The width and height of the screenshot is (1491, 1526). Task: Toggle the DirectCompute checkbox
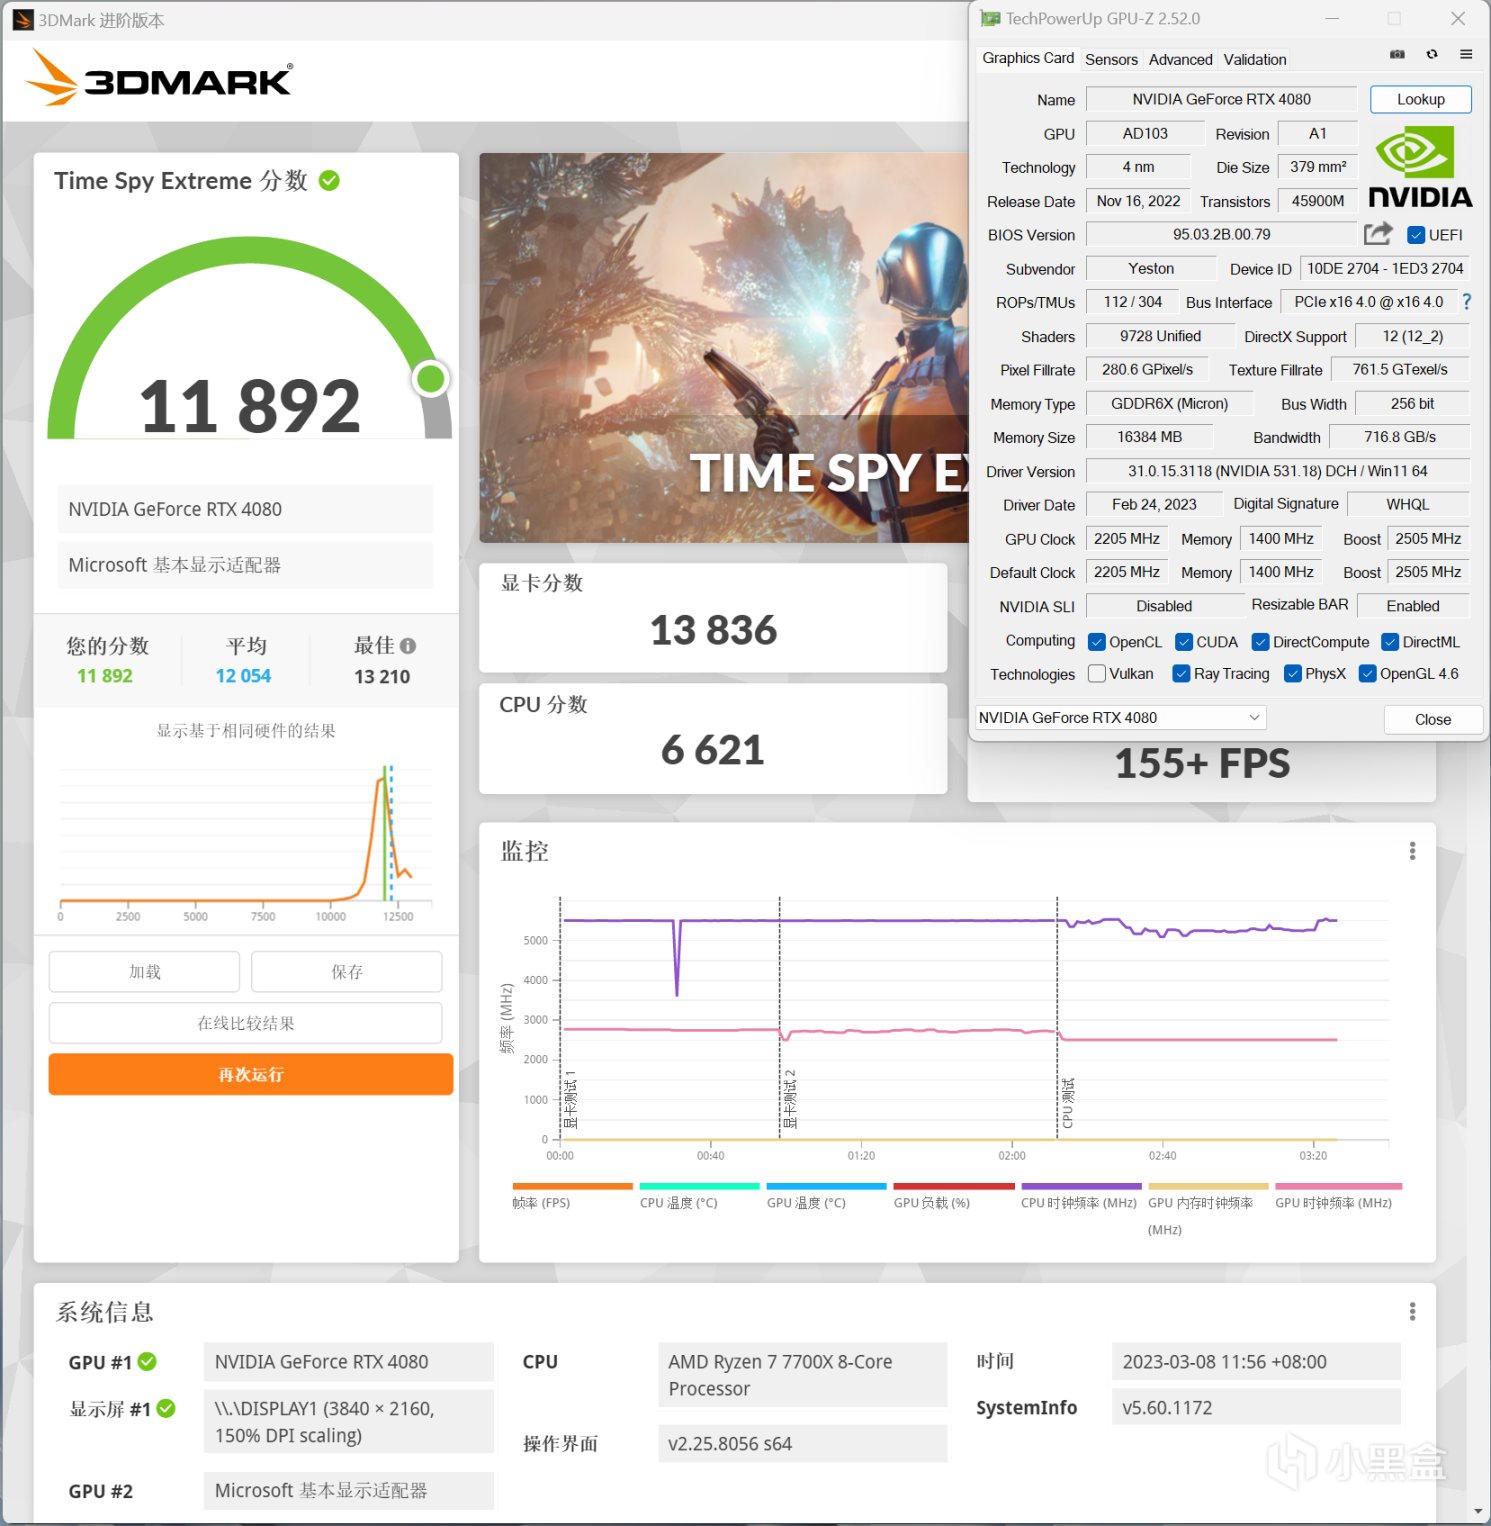pyautogui.click(x=1260, y=642)
